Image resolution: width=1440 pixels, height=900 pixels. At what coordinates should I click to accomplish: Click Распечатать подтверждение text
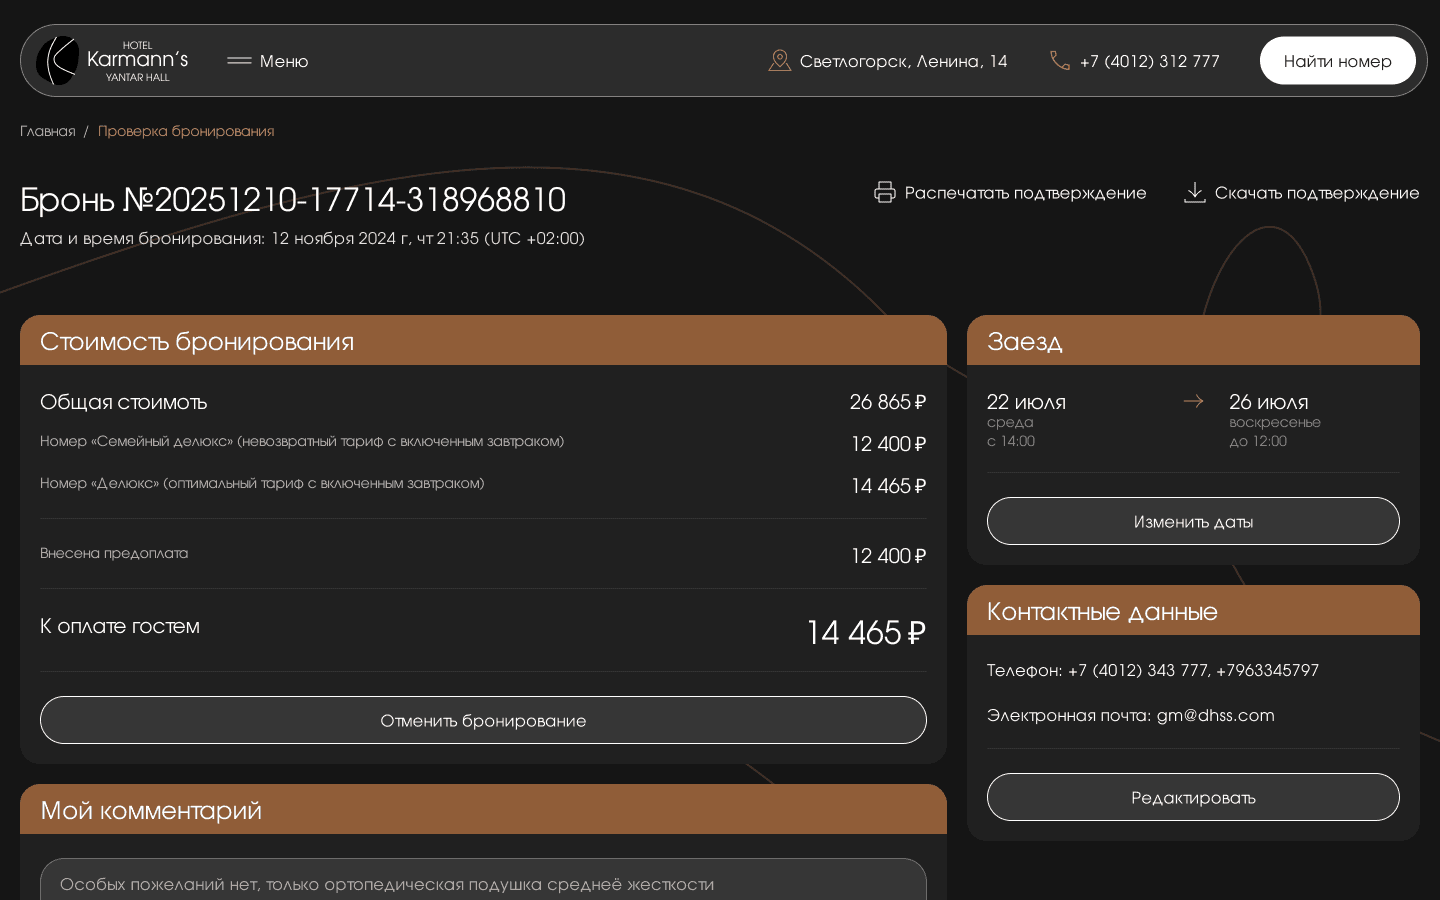click(1025, 193)
